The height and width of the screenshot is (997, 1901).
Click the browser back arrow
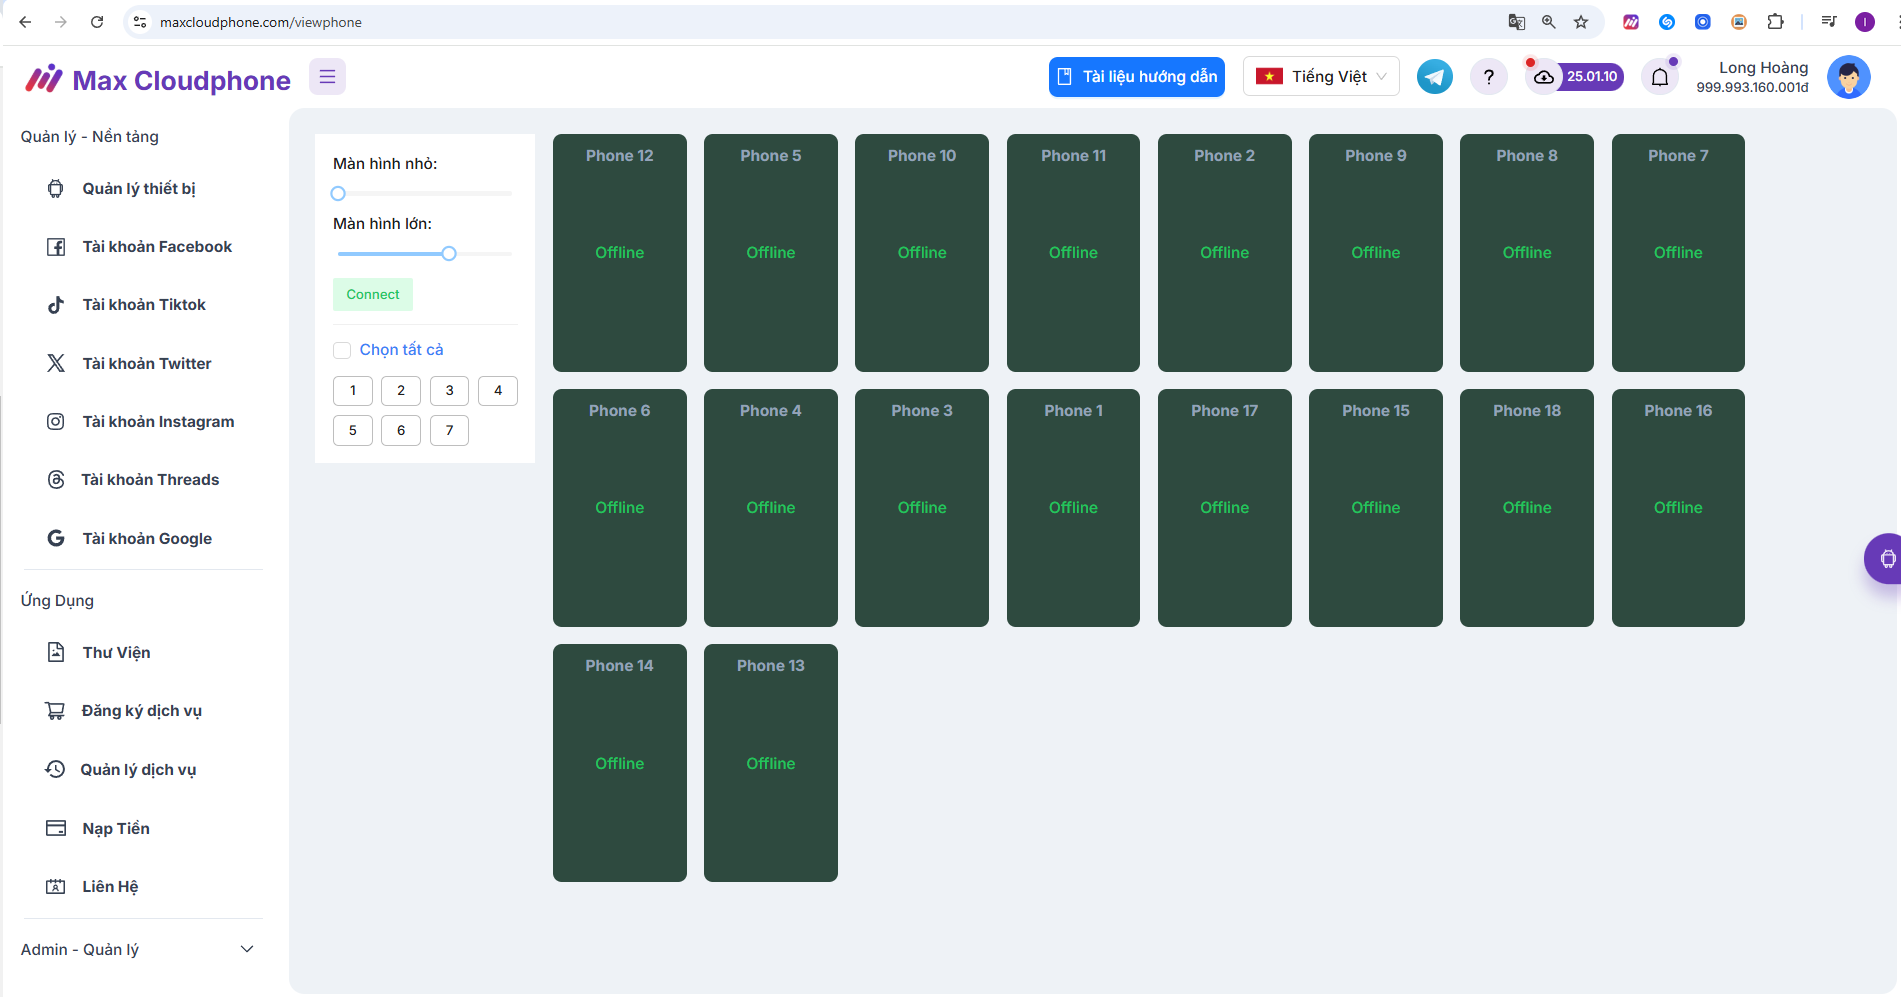(x=25, y=22)
